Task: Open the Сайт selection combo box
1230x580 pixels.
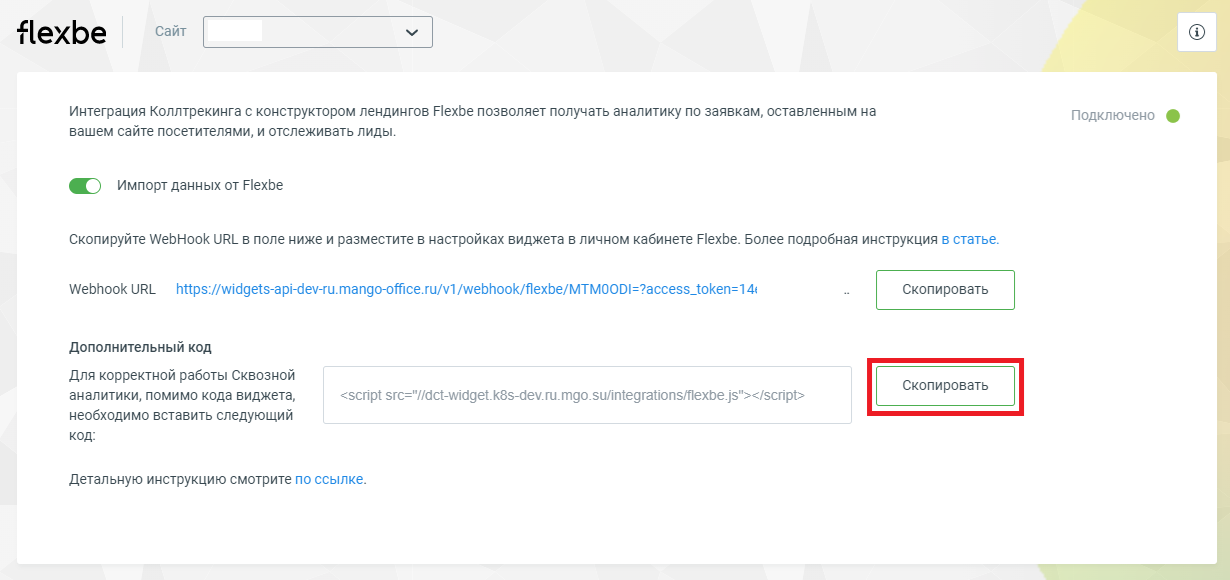Action: click(x=318, y=32)
